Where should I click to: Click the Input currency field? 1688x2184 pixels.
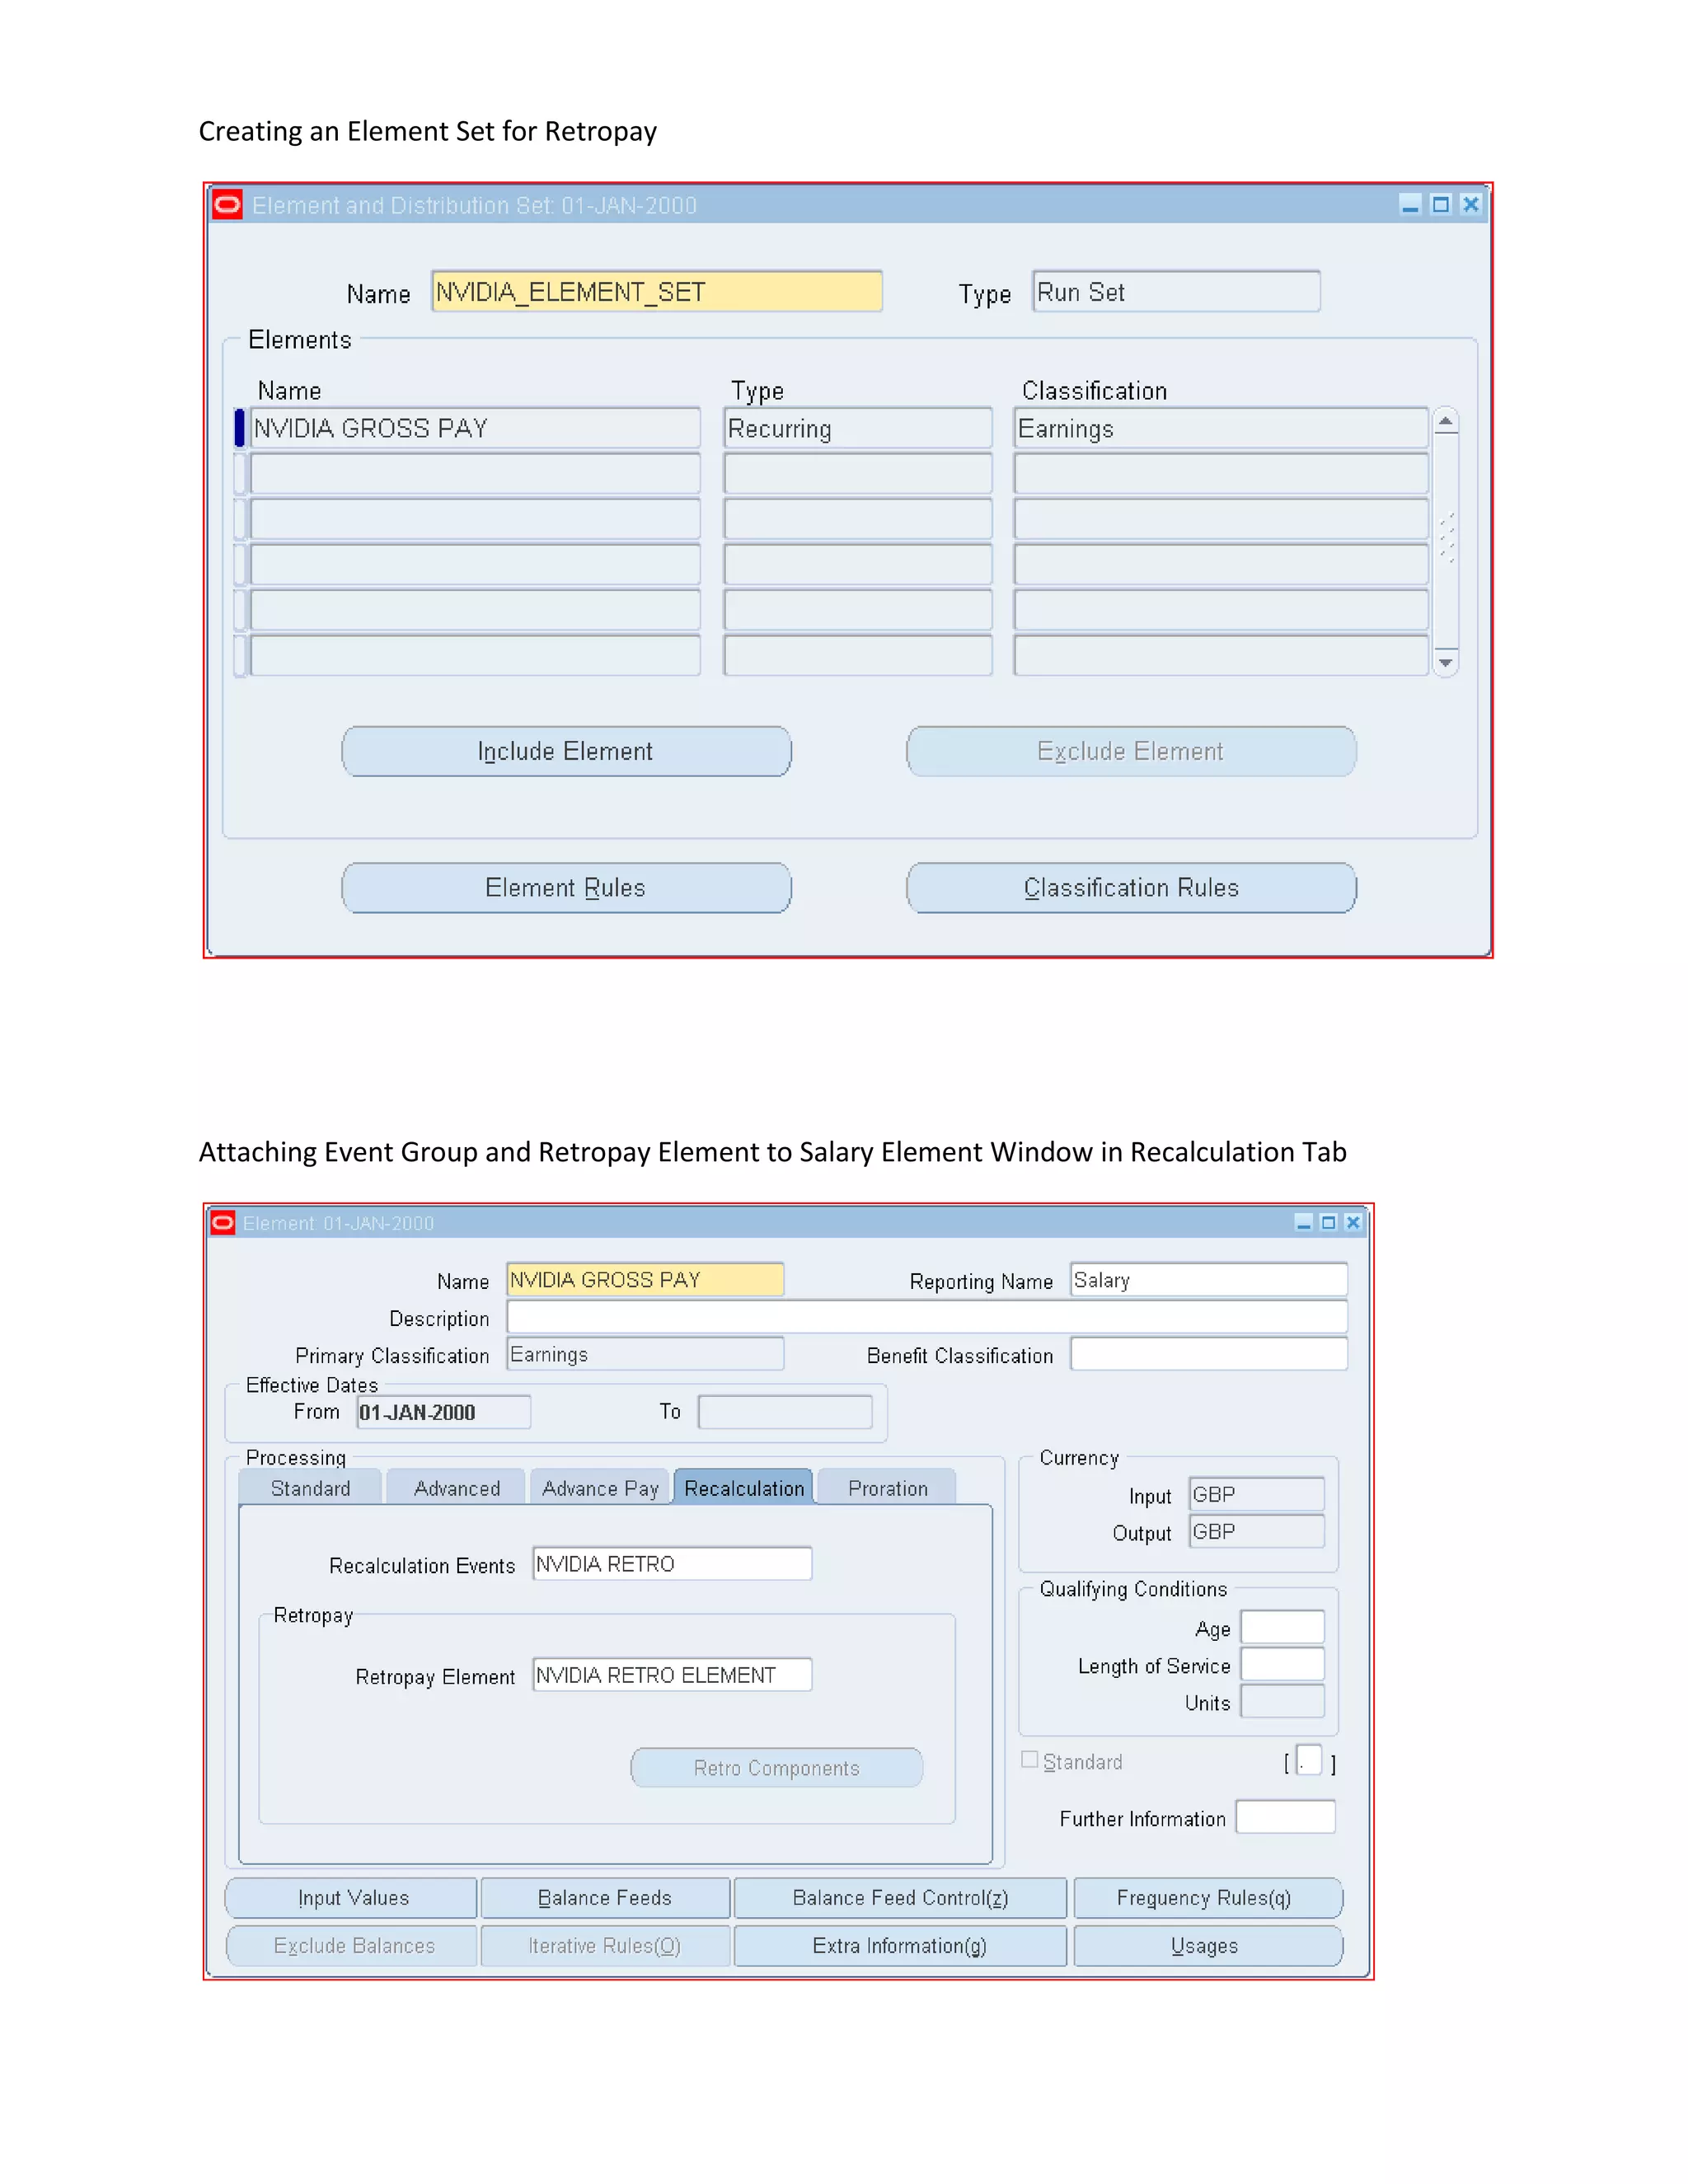pos(1256,1494)
